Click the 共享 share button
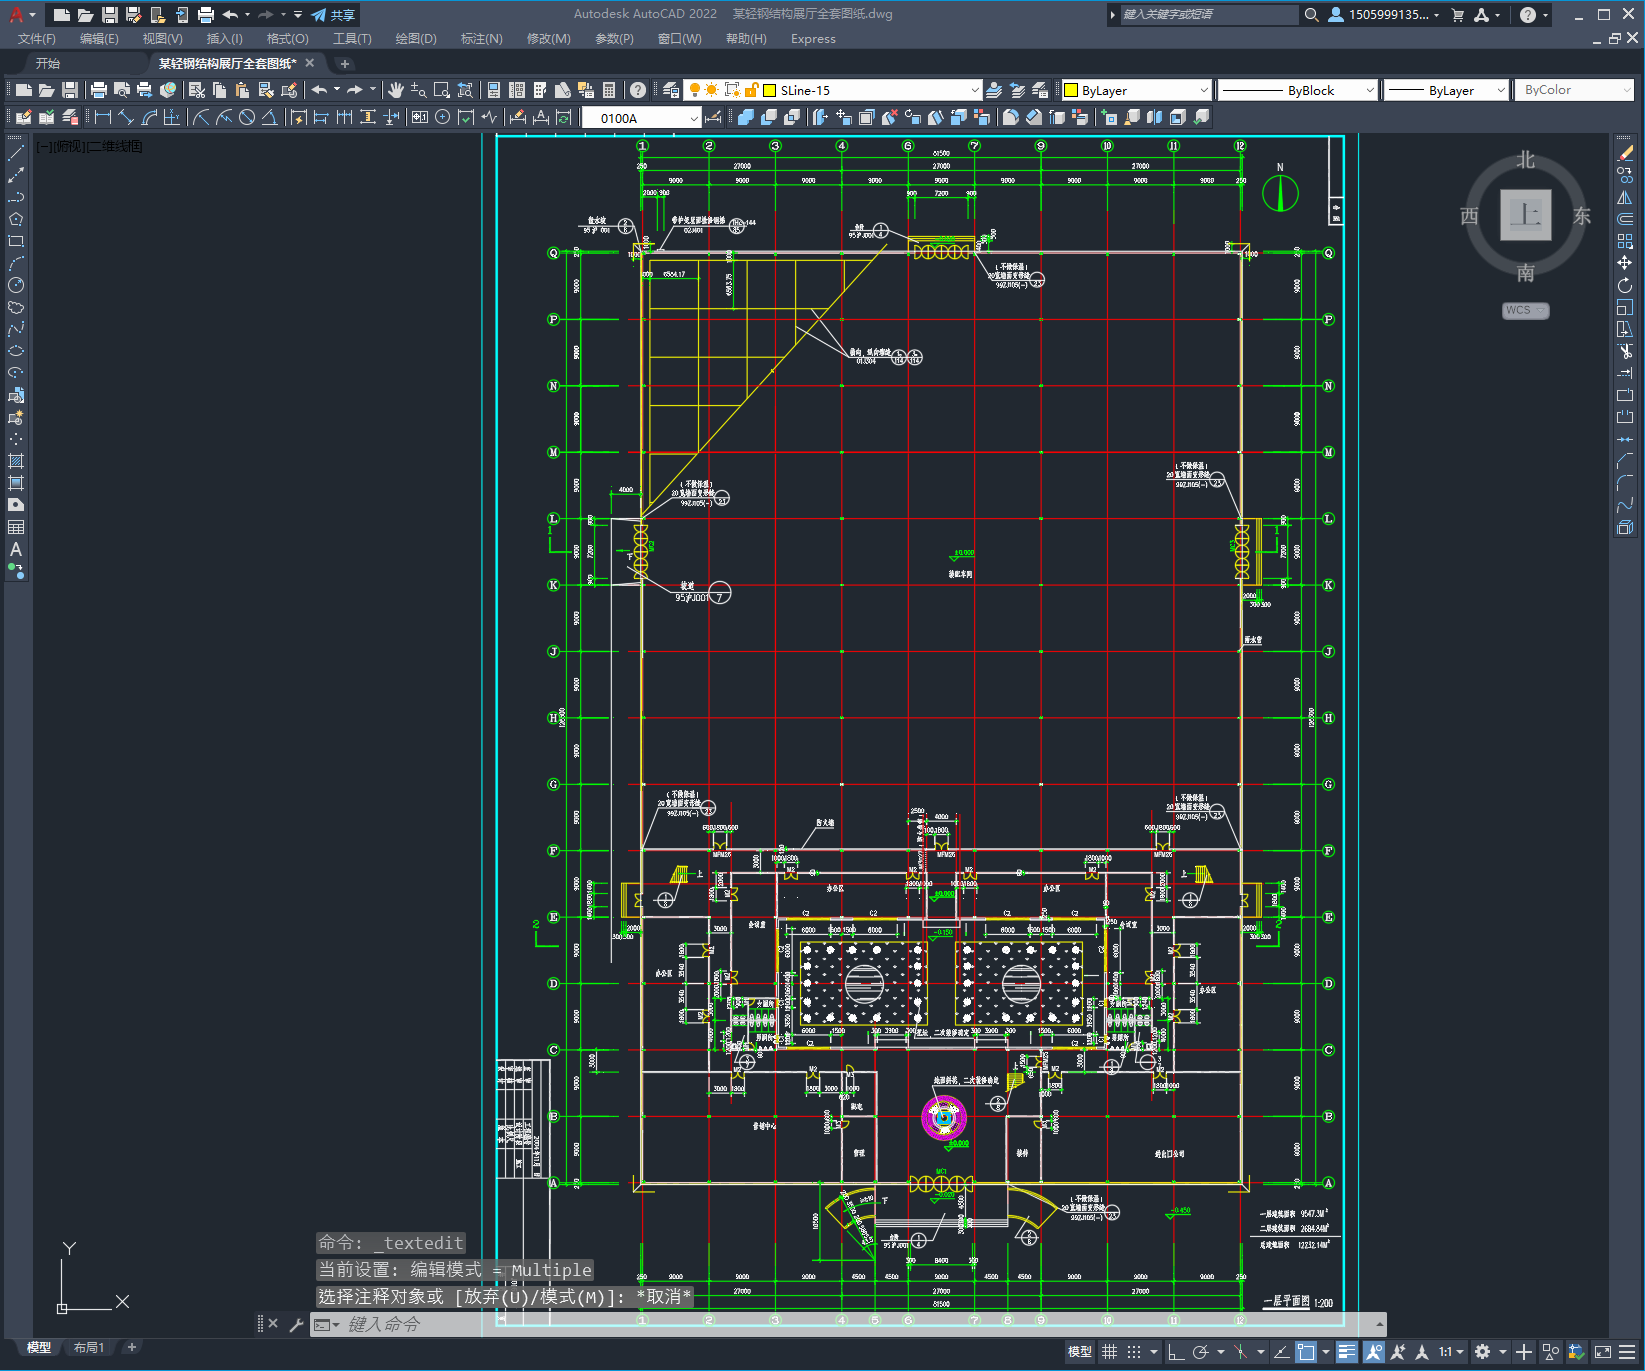Screen dimensions: 1645x1371 [x=334, y=15]
